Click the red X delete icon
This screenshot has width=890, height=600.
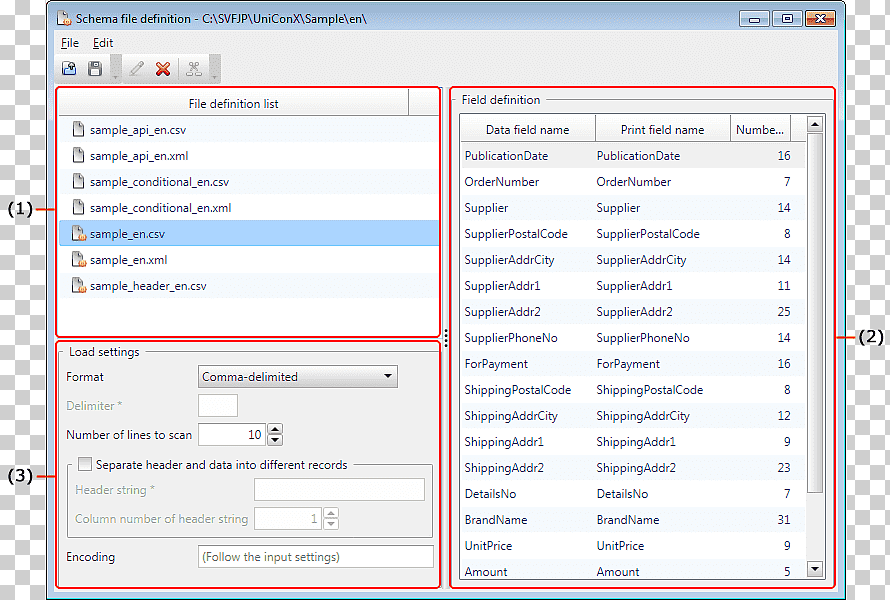point(163,69)
